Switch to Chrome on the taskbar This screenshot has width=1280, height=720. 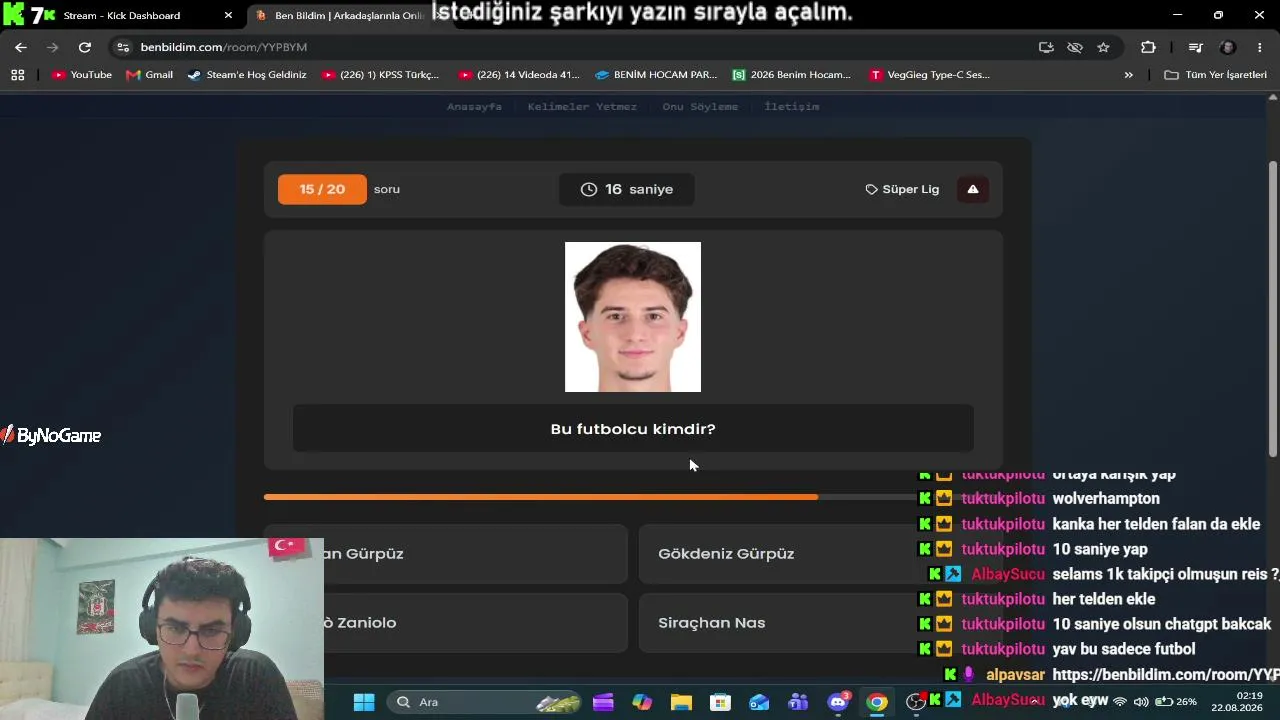click(877, 702)
